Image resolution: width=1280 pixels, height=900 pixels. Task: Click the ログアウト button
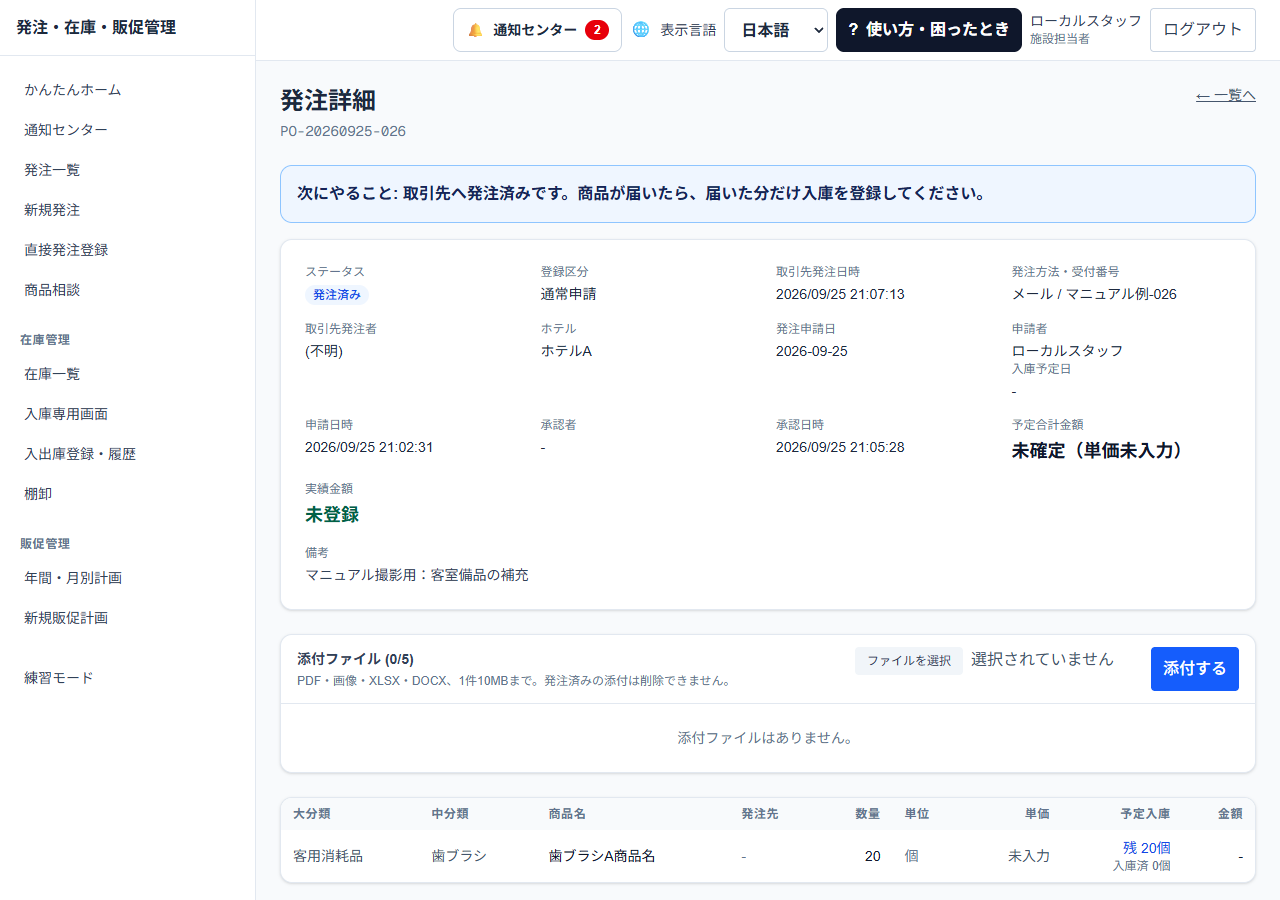point(1203,30)
